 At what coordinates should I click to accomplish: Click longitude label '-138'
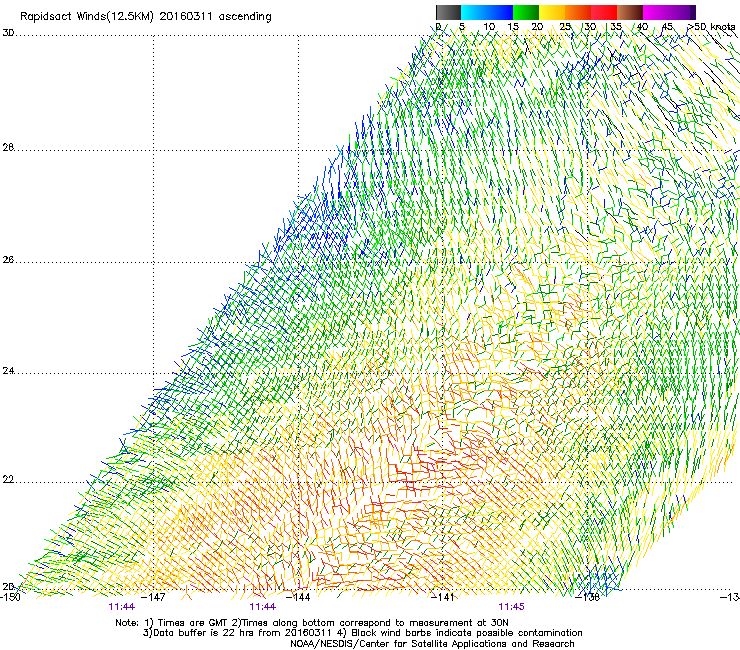tap(588, 597)
